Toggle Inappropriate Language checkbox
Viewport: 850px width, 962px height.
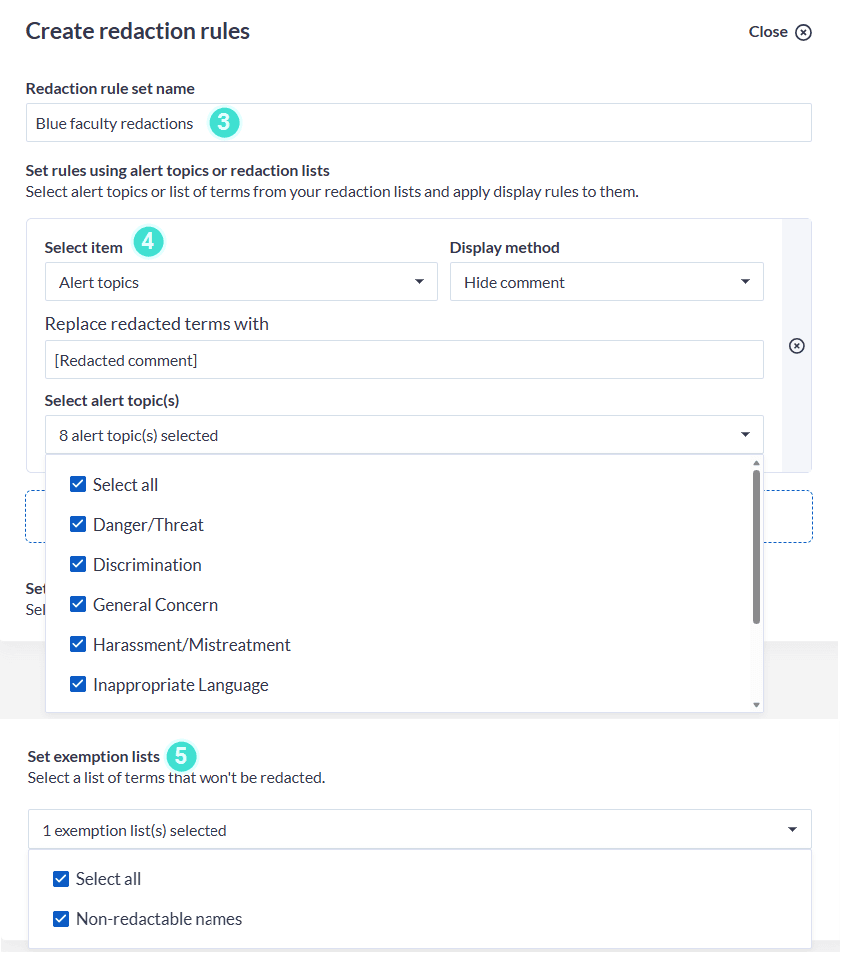tap(78, 685)
